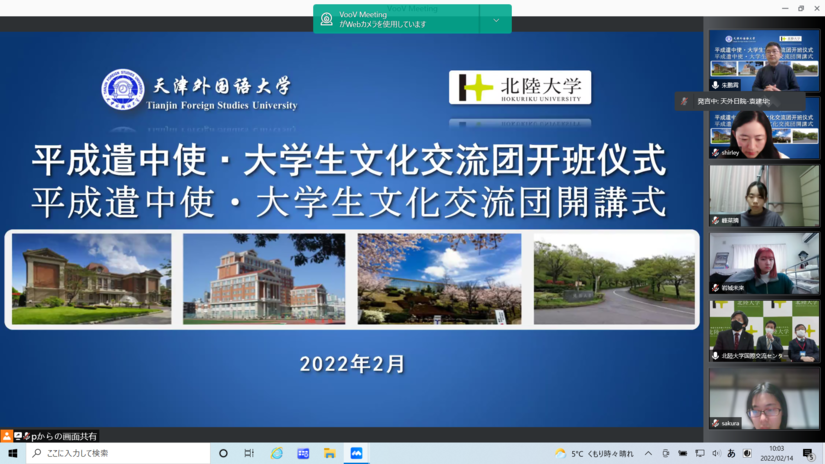Click the Hokuriku University logo on slide
825x464 pixels.
coord(520,87)
